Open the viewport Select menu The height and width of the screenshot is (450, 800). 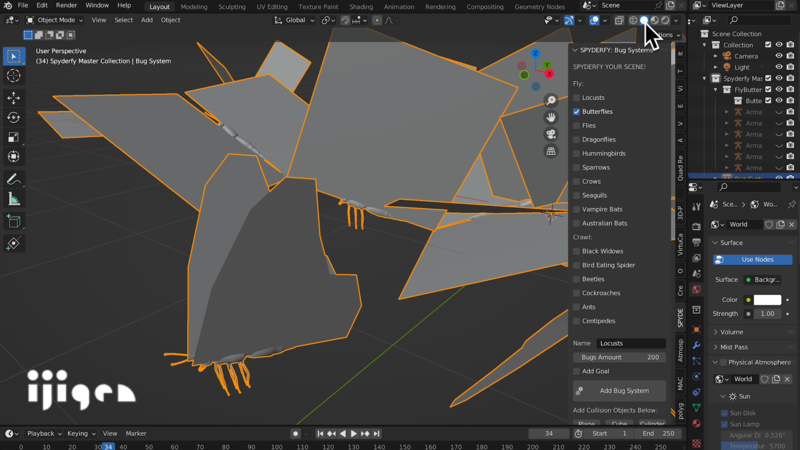click(123, 20)
